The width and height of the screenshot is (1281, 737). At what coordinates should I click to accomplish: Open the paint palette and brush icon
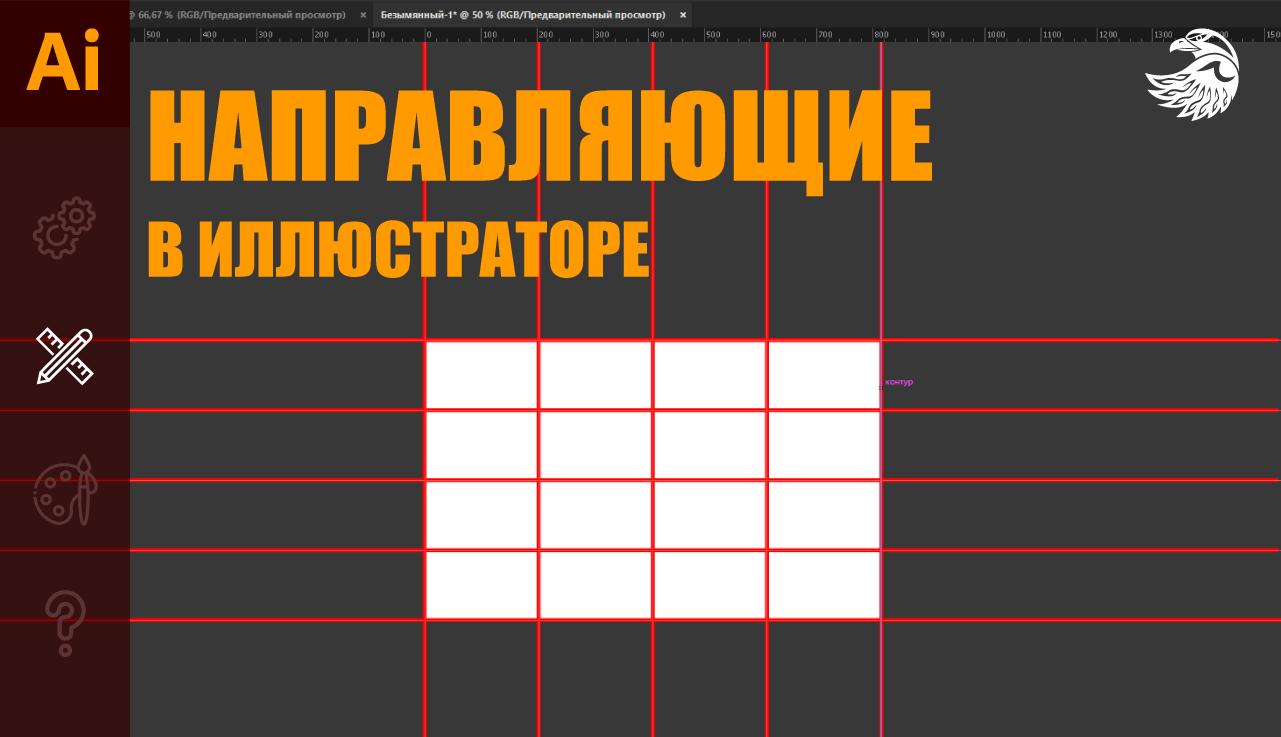tap(65, 490)
